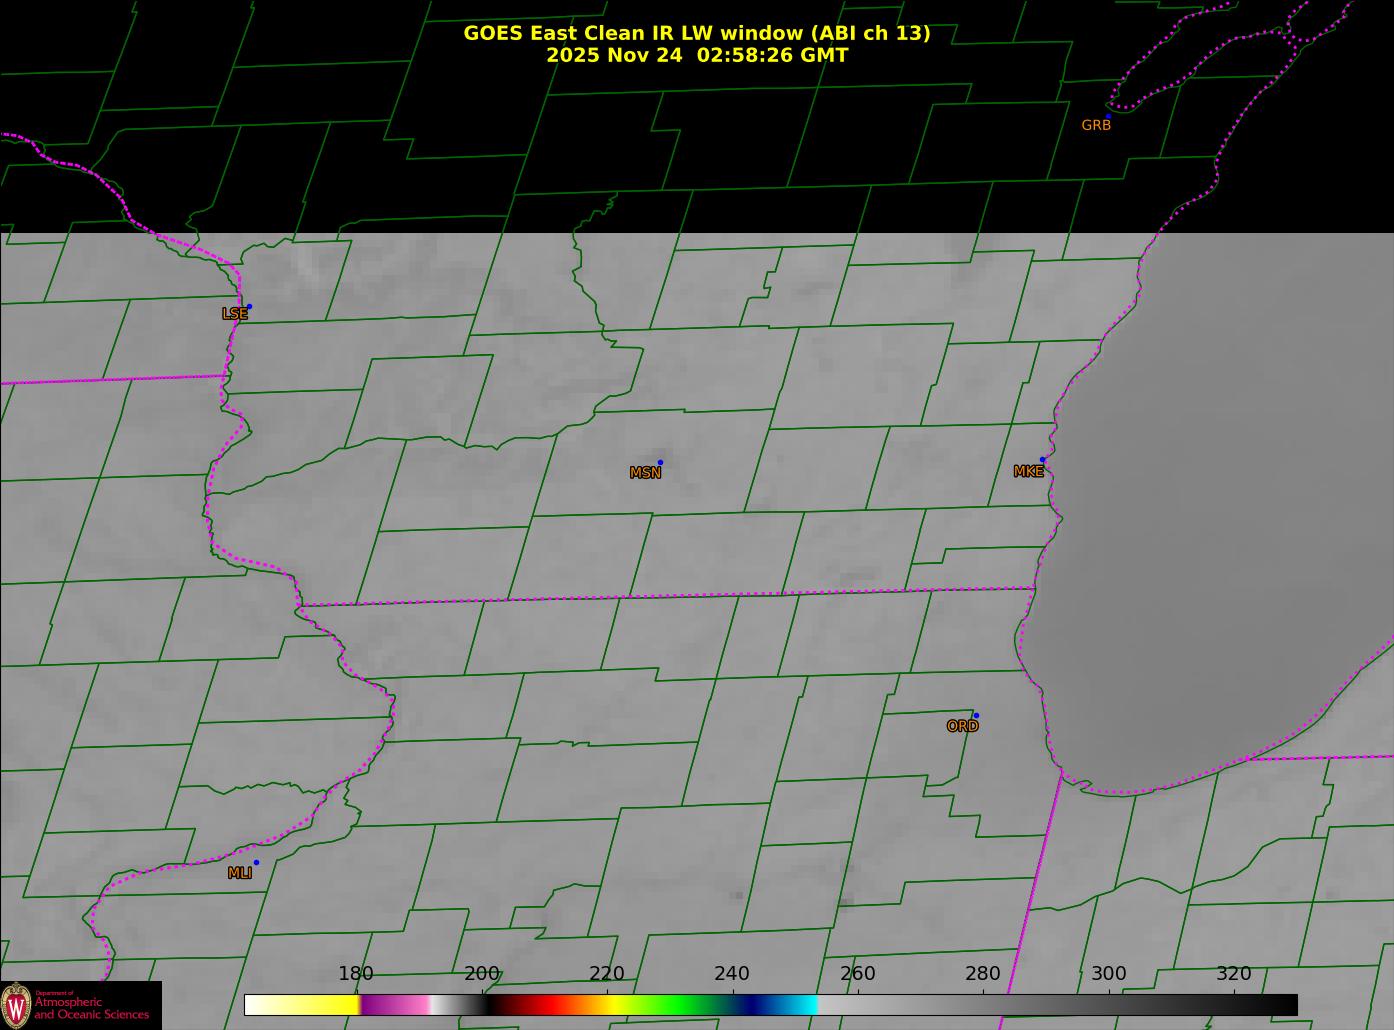Click the pale yellow colorbar segment left of 180
The width and height of the screenshot is (1394, 1030).
click(x=300, y=1005)
